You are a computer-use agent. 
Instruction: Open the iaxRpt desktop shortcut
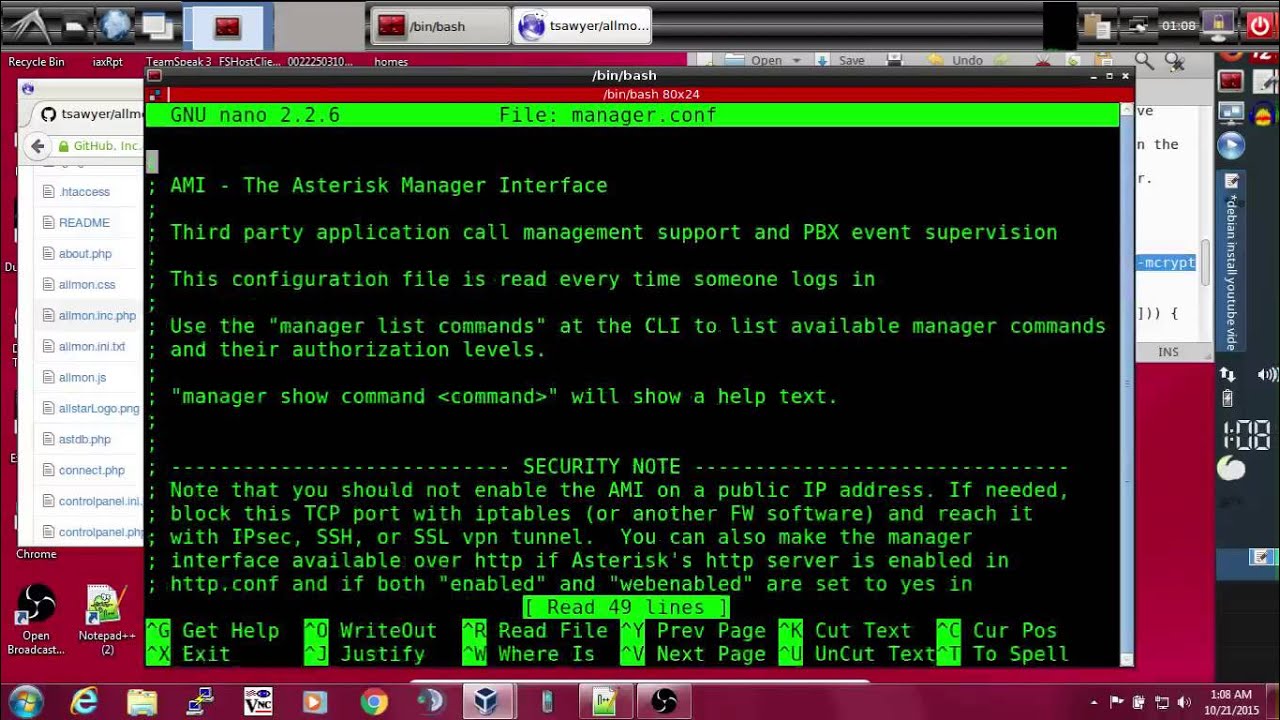(x=107, y=62)
